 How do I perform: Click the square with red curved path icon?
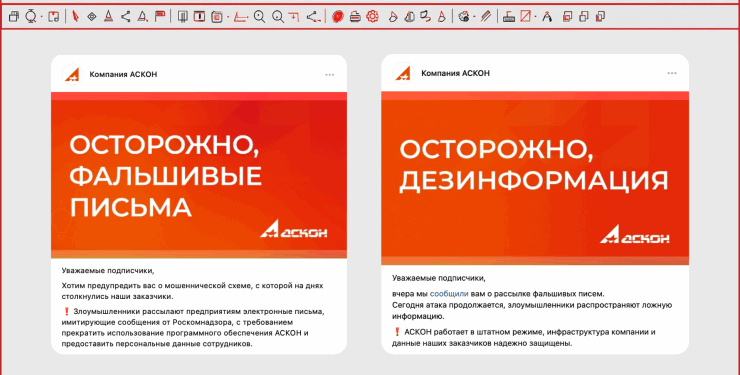[426, 17]
